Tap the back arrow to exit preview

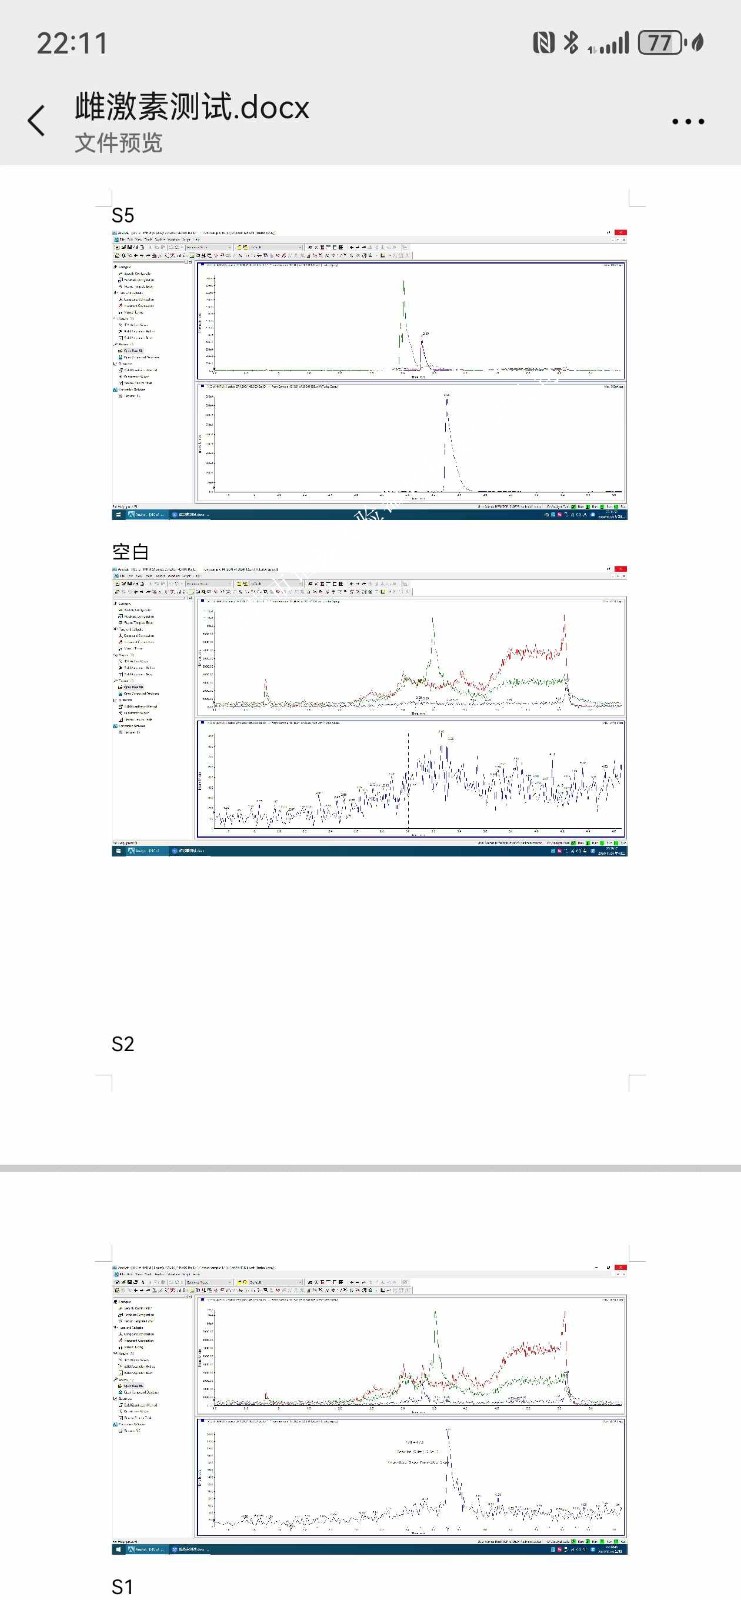37,121
